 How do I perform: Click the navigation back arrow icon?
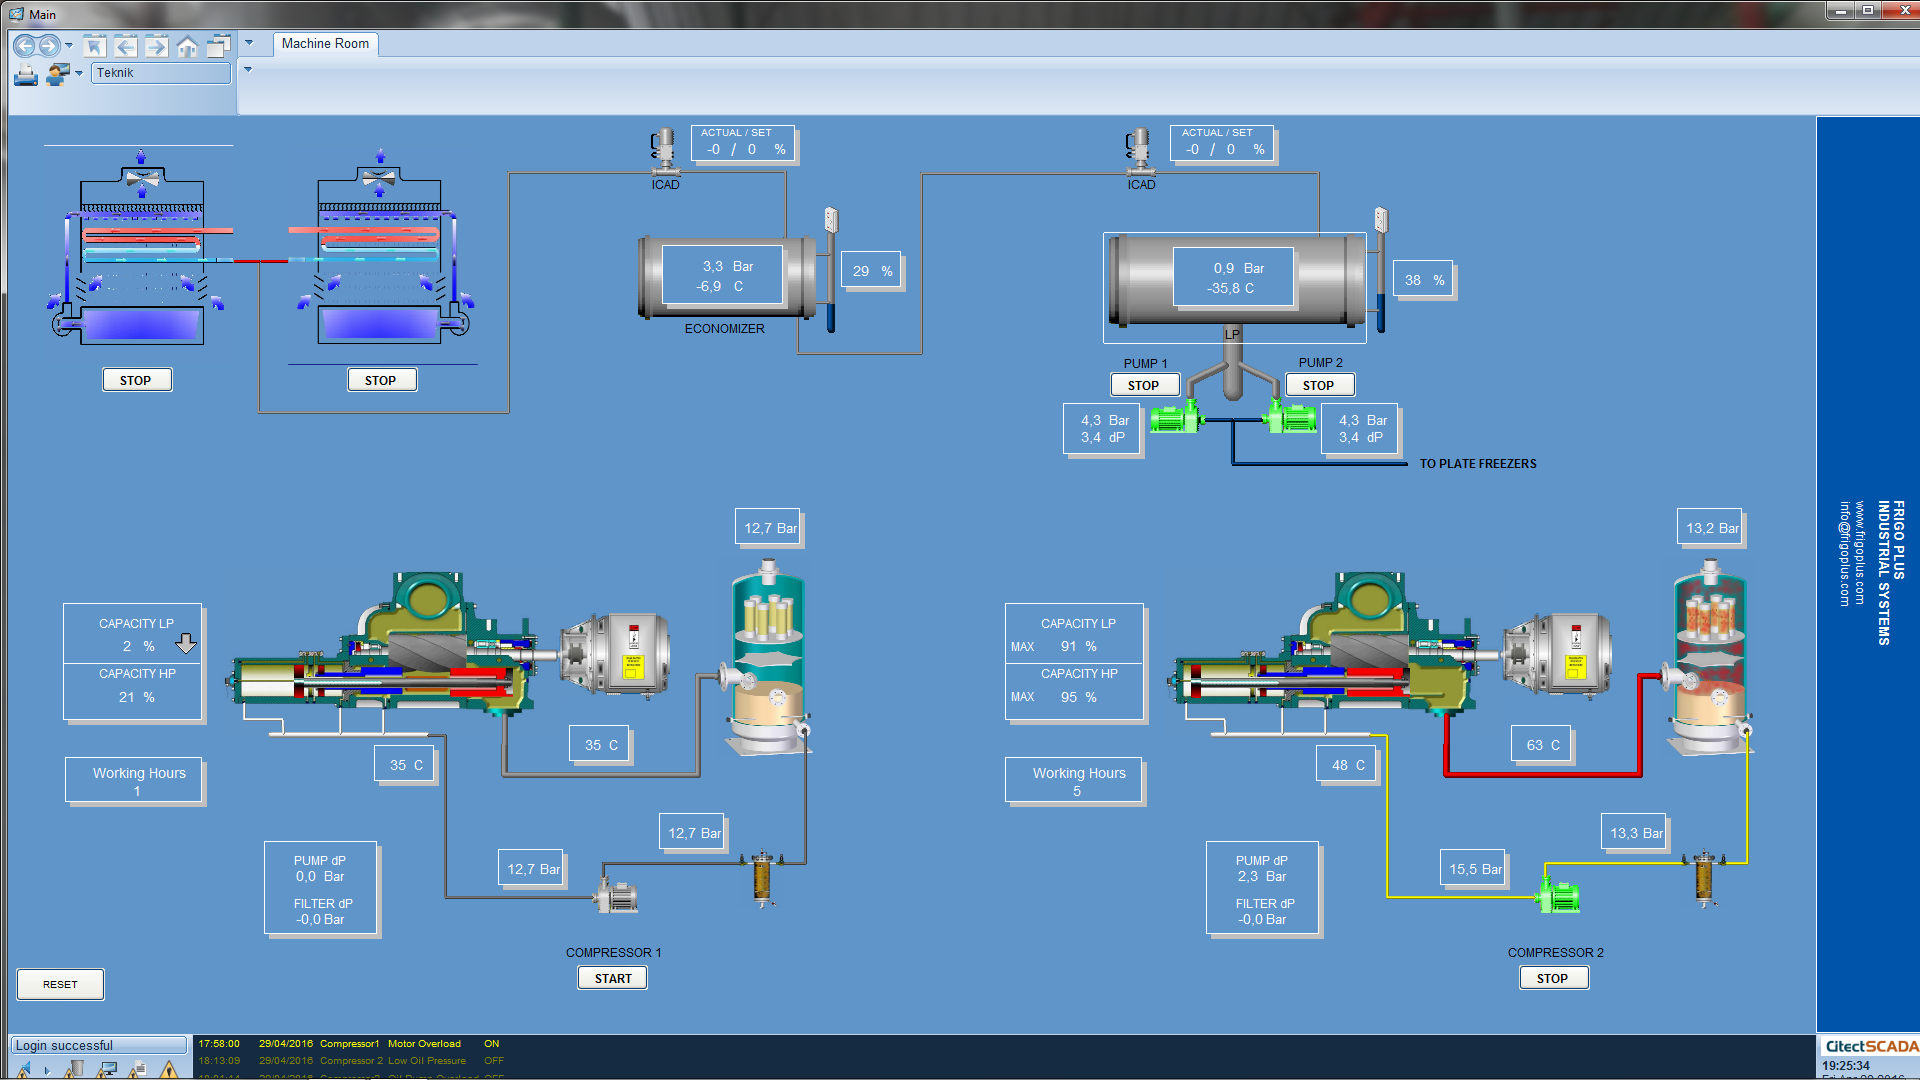click(x=26, y=46)
